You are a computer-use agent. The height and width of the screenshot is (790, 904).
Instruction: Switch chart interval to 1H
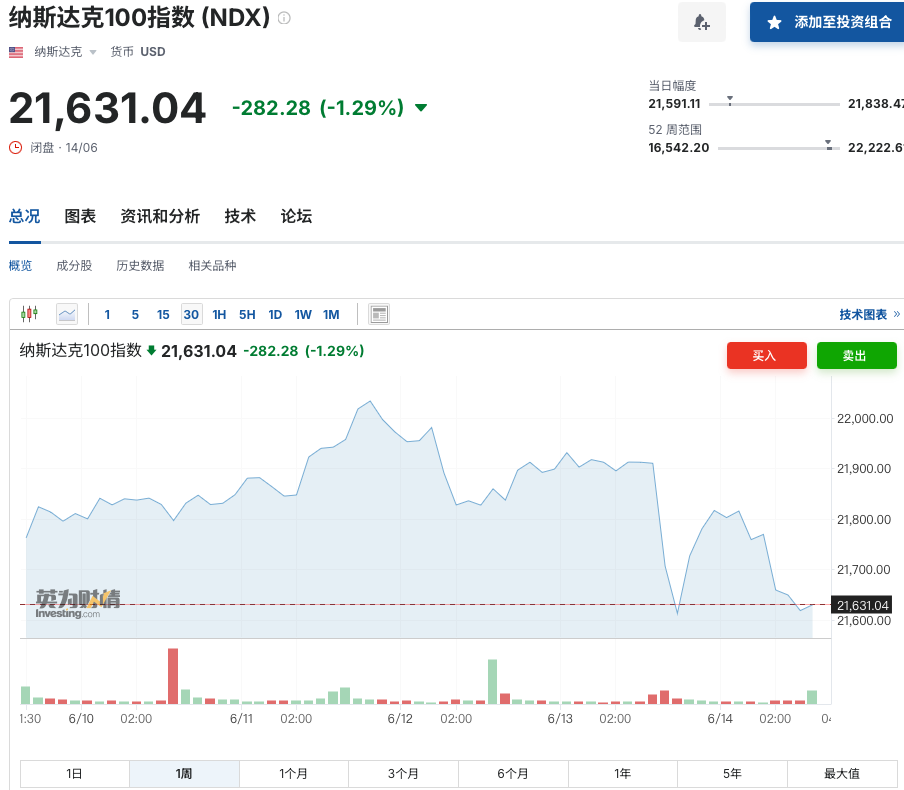pos(219,314)
